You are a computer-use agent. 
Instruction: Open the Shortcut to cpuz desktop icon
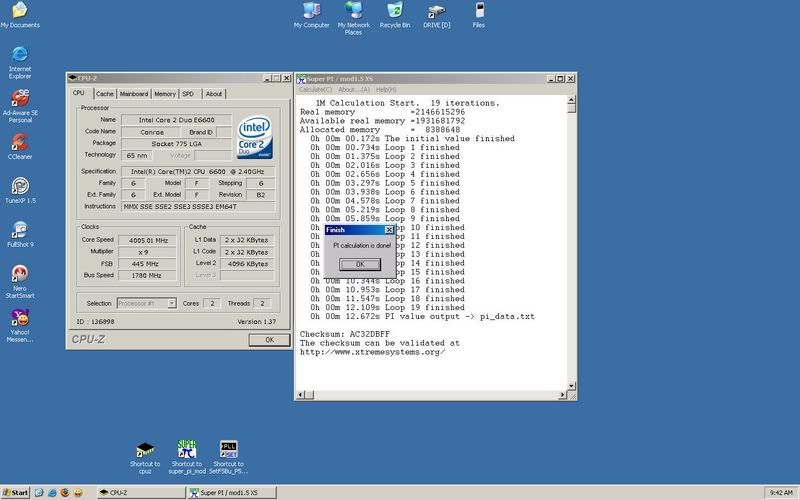click(144, 448)
